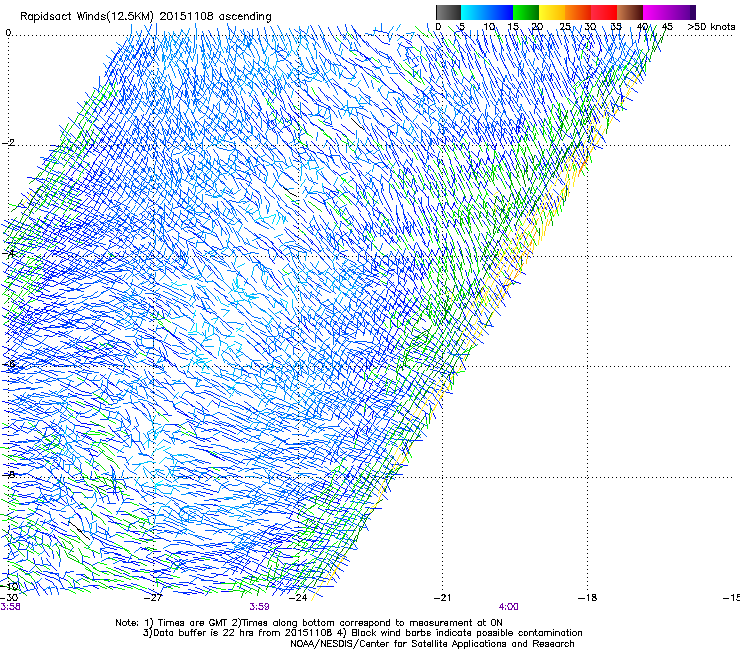This screenshot has width=740, height=650.
Task: Click the '-18' longitude axis label
Action: 587,598
